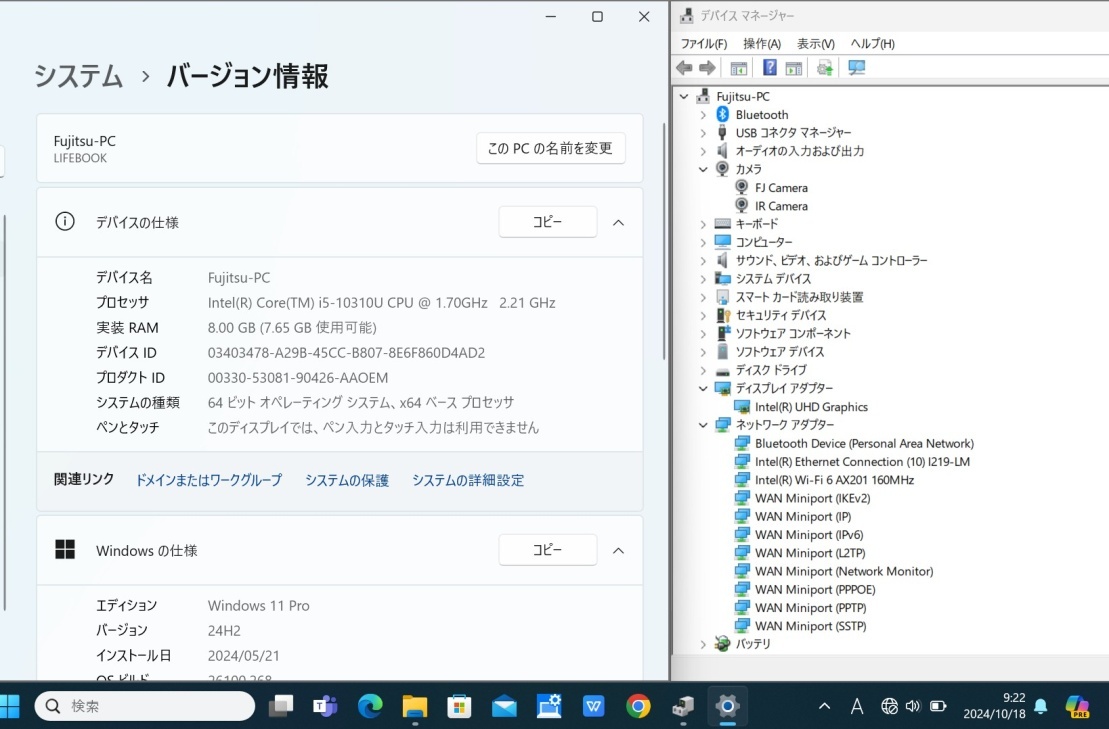Collapse the Windows の仕様 section chevron
Screen dimensions: 1109x729
tap(618, 551)
